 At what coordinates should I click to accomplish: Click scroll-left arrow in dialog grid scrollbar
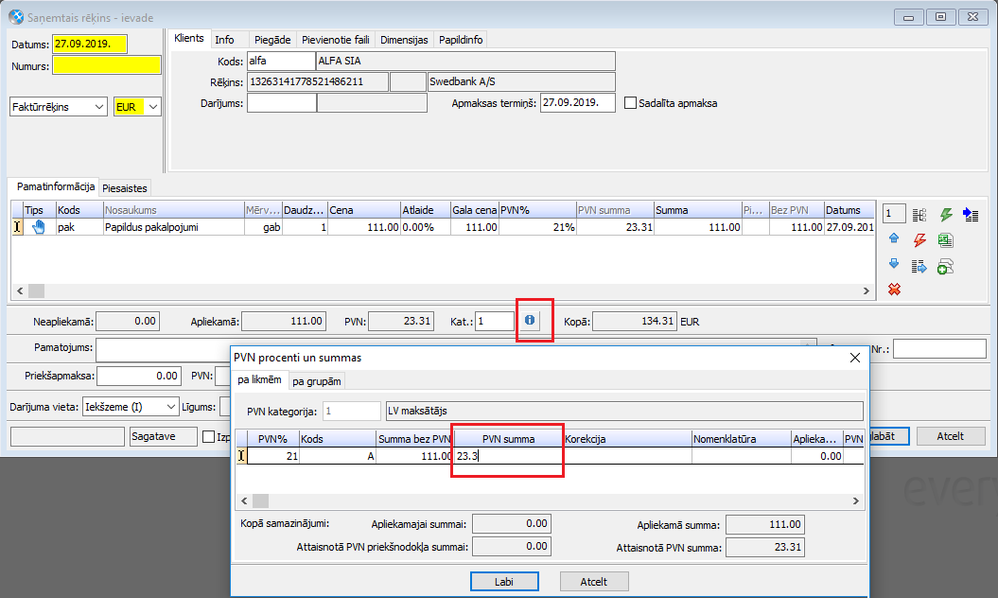coord(244,501)
